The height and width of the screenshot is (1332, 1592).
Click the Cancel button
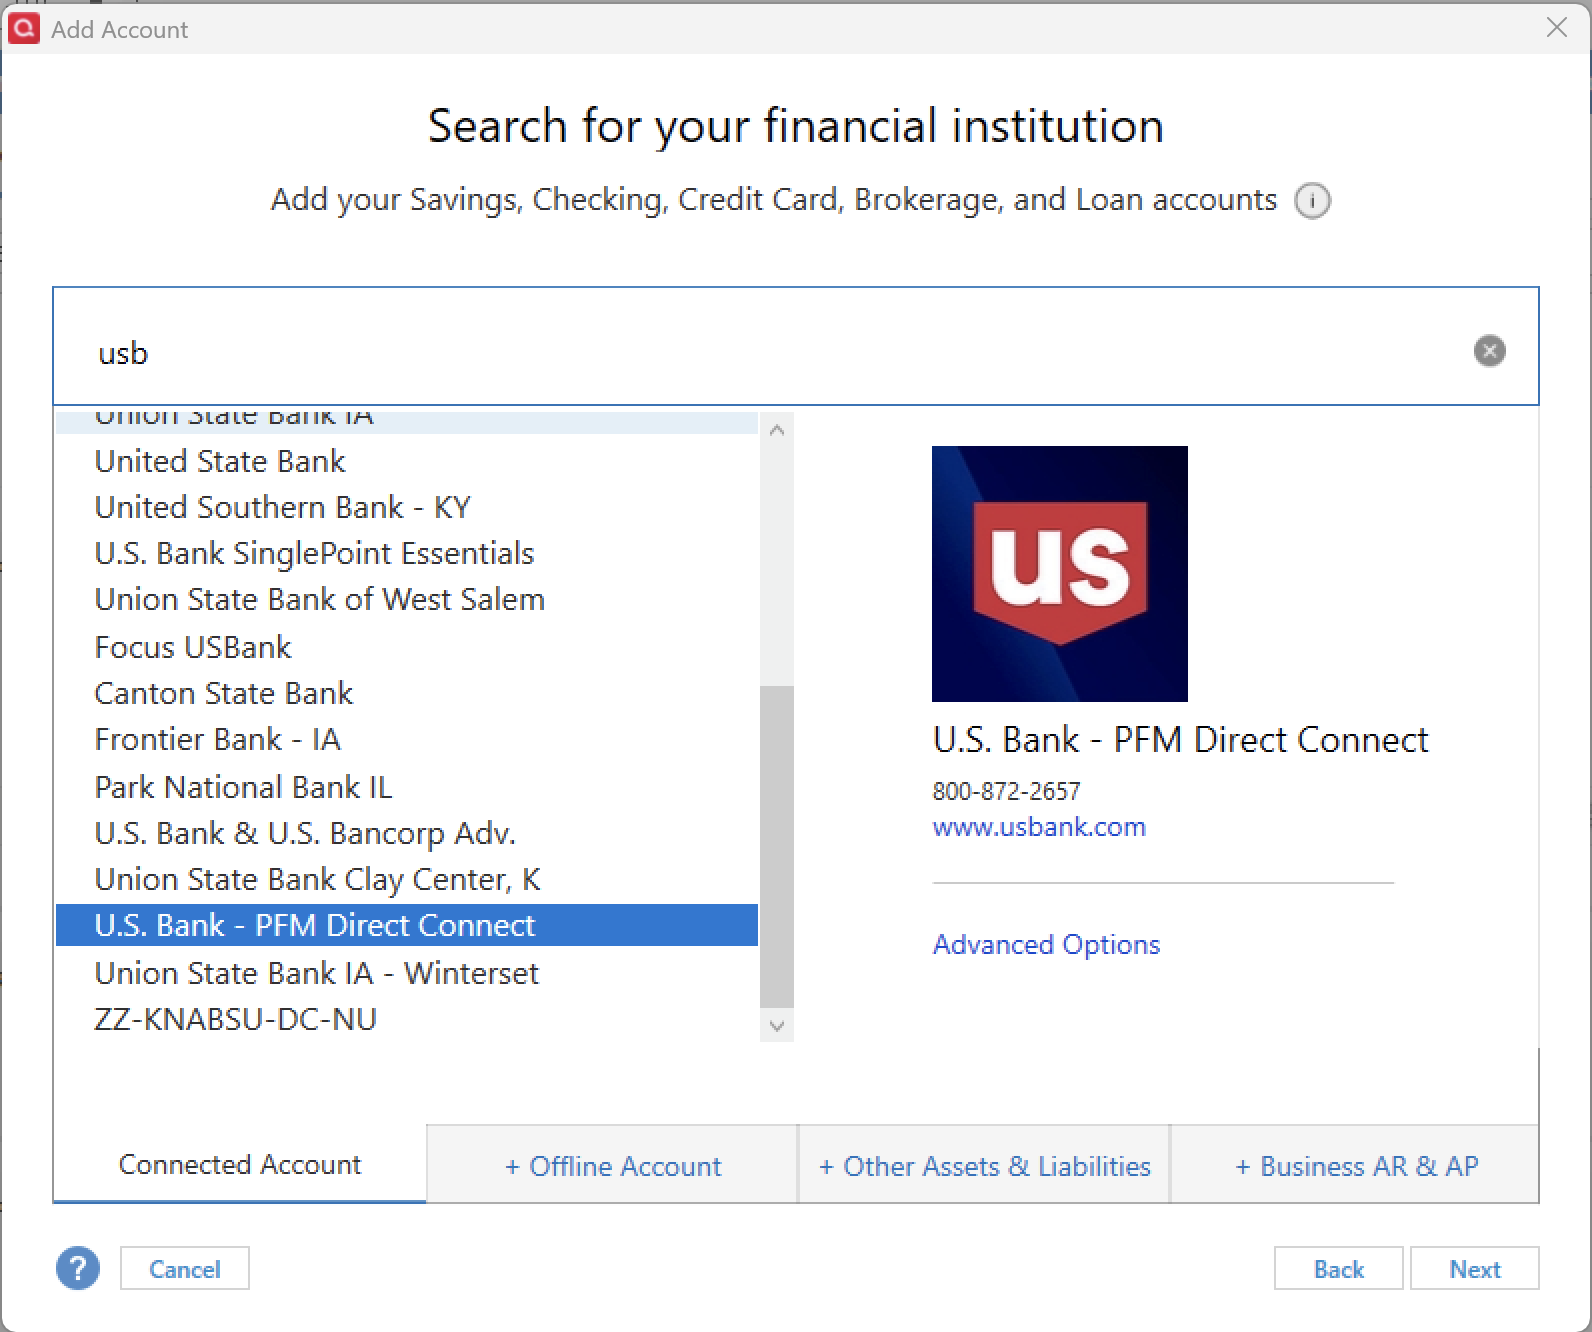point(184,1268)
